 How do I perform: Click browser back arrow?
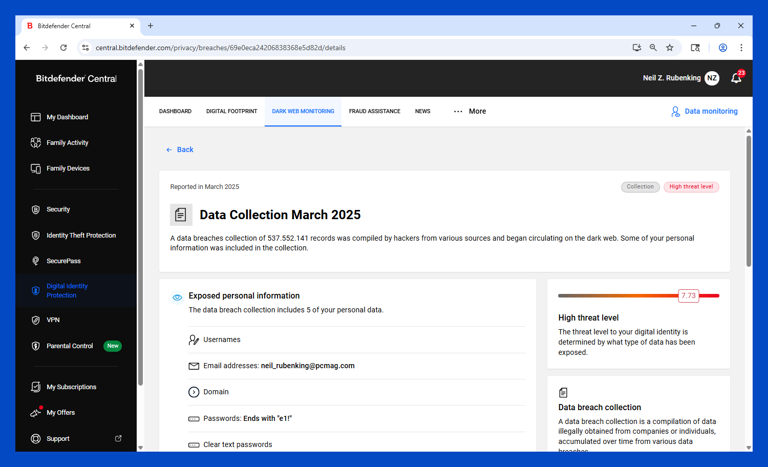click(27, 48)
